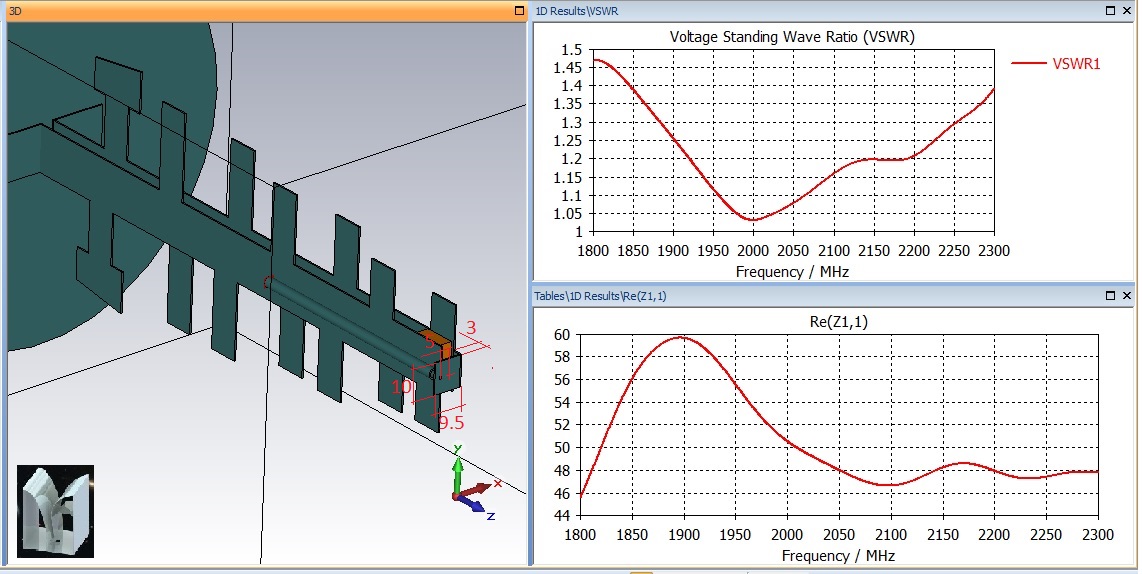The width and height of the screenshot is (1142, 574).
Task: Select the 3 dimension annotation
Action: [471, 329]
